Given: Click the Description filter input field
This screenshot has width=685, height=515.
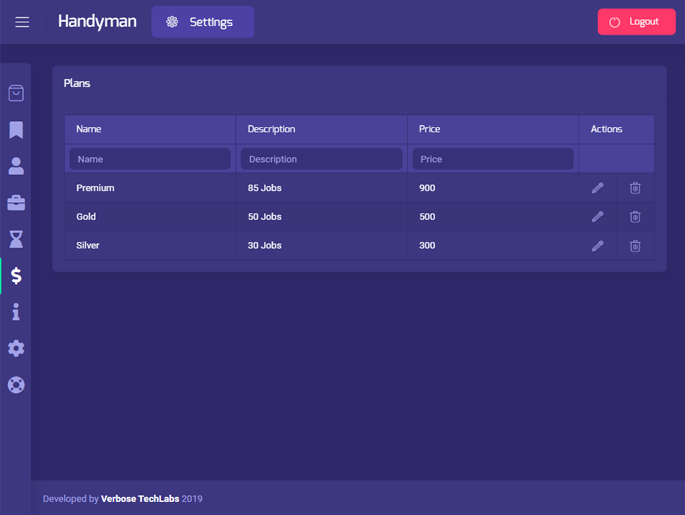Looking at the screenshot, I should coord(321,159).
